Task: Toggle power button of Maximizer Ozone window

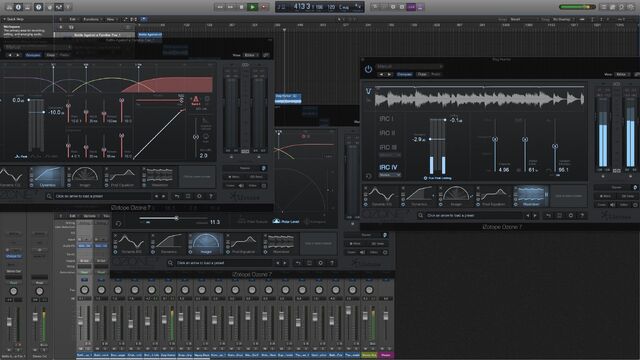Action: 368,69
